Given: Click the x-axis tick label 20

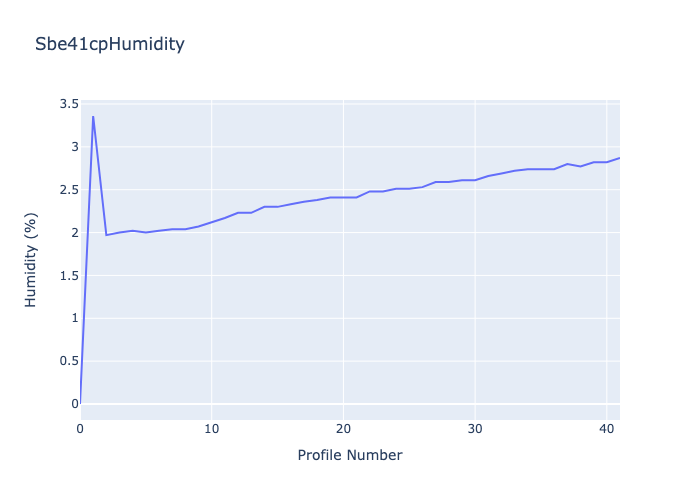Looking at the screenshot, I should pos(343,429).
